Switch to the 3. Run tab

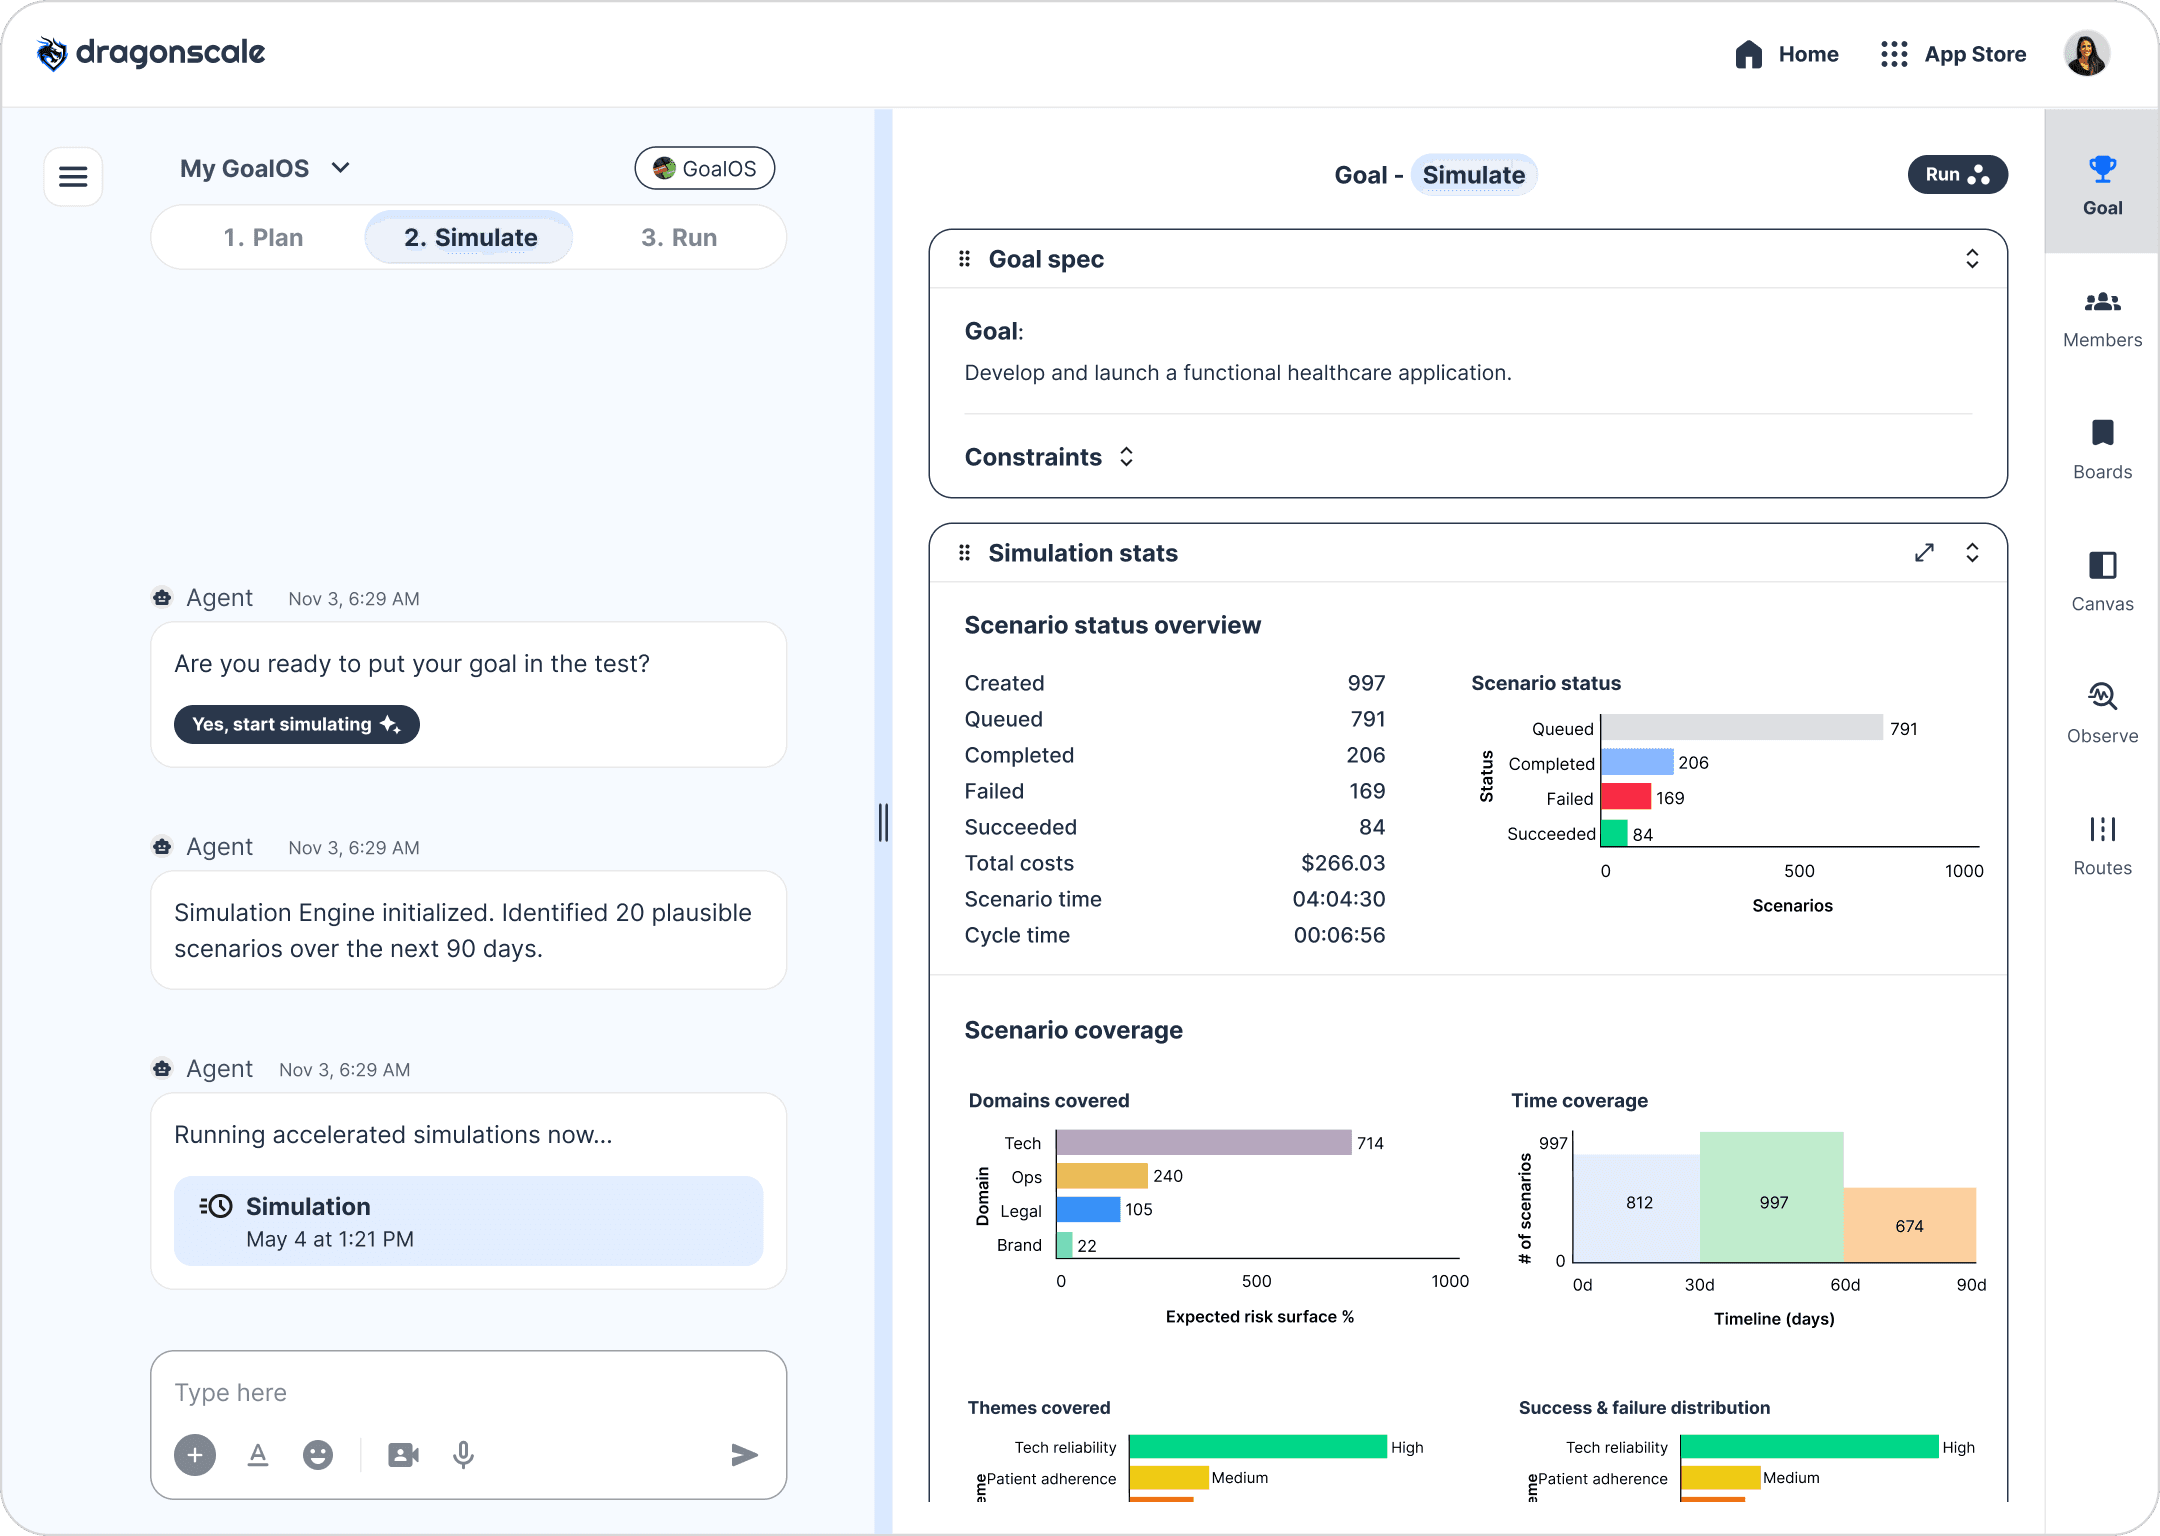(x=679, y=238)
